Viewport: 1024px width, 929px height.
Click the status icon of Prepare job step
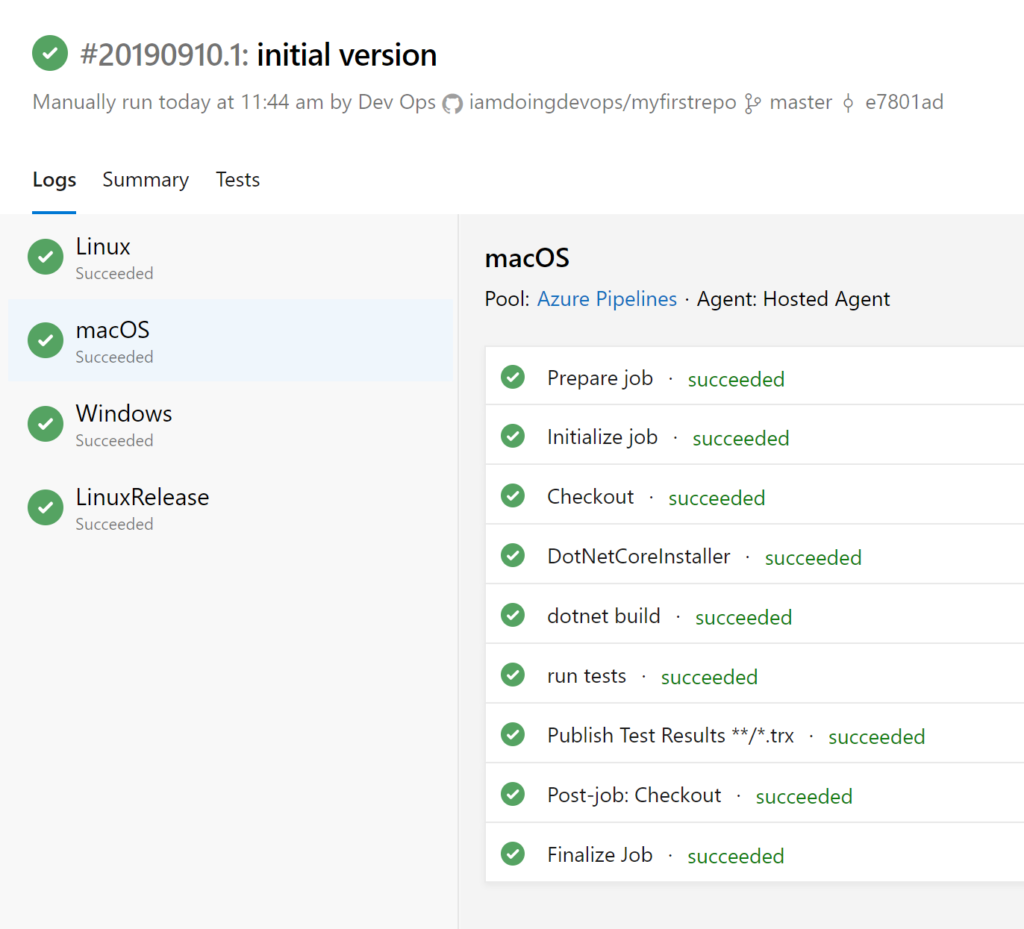(513, 377)
